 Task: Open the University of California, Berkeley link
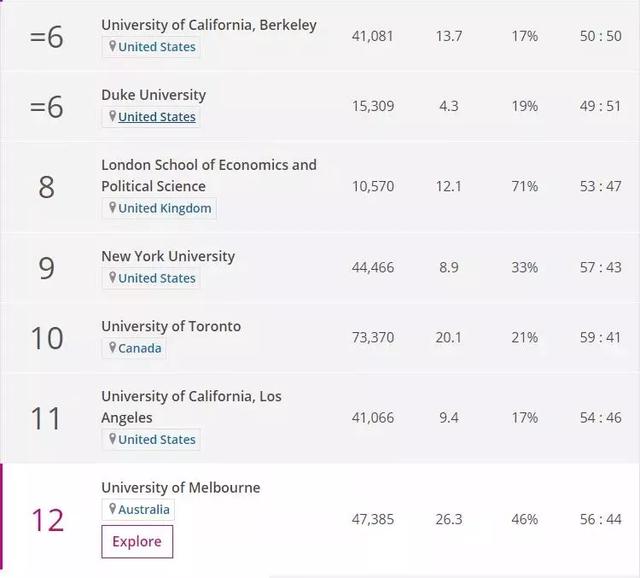pos(208,25)
